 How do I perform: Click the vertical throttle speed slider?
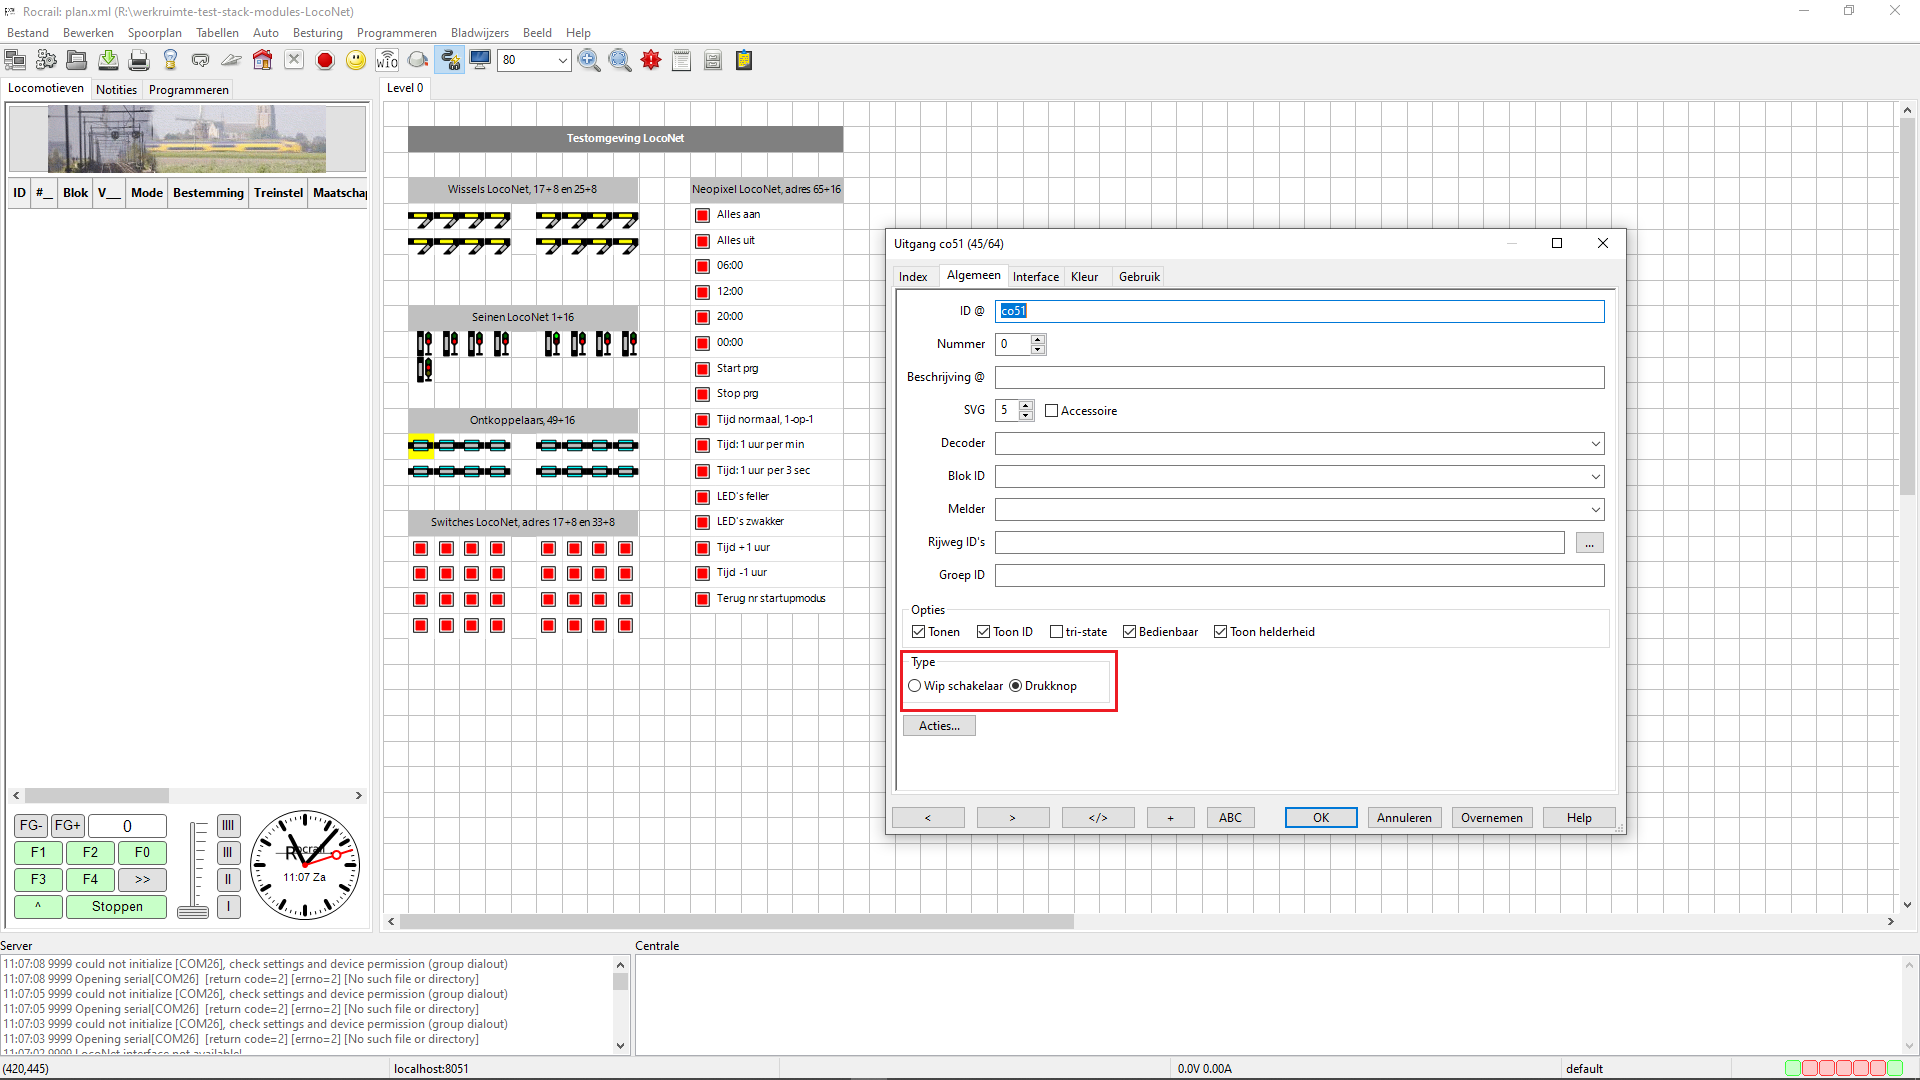[193, 868]
